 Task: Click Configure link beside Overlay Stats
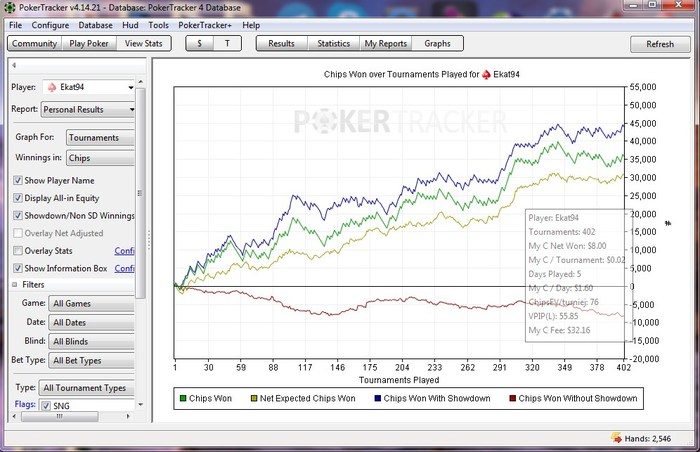pos(125,251)
